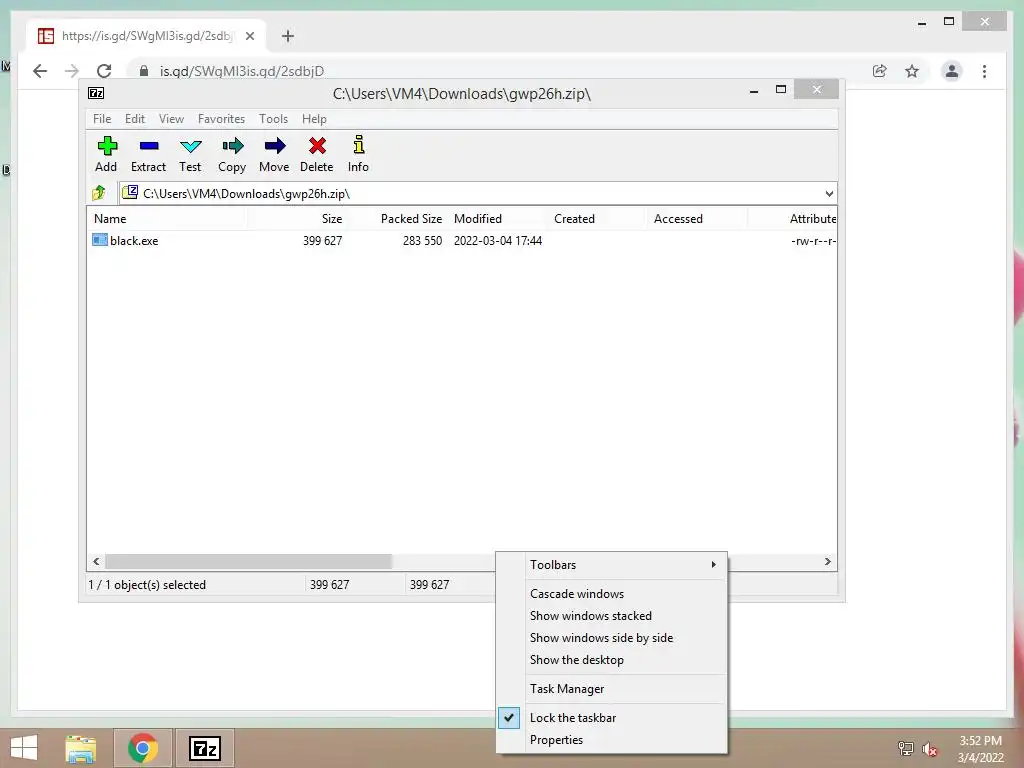Click the 7-Zip taskbar button
This screenshot has height=768, width=1024.
point(205,748)
